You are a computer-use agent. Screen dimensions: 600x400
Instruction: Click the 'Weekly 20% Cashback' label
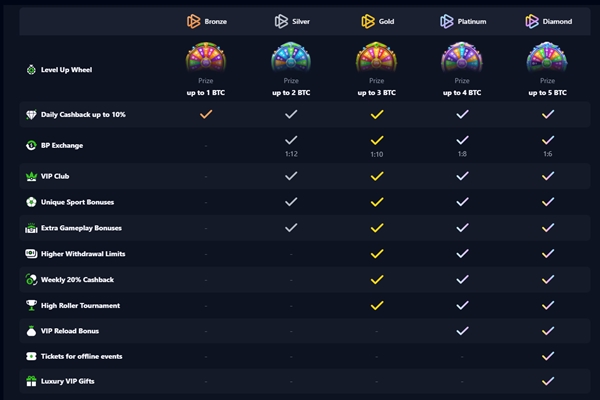pyautogui.click(x=77, y=280)
